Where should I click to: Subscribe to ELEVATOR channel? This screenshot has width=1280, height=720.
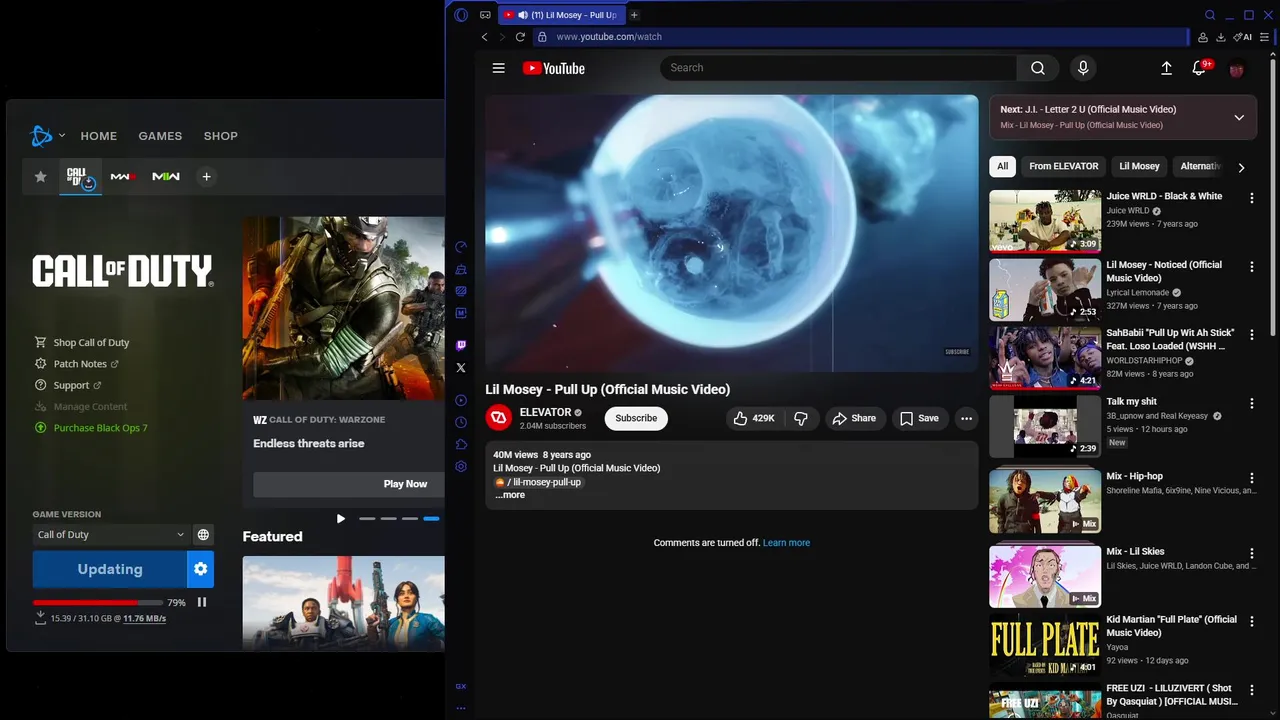point(636,418)
